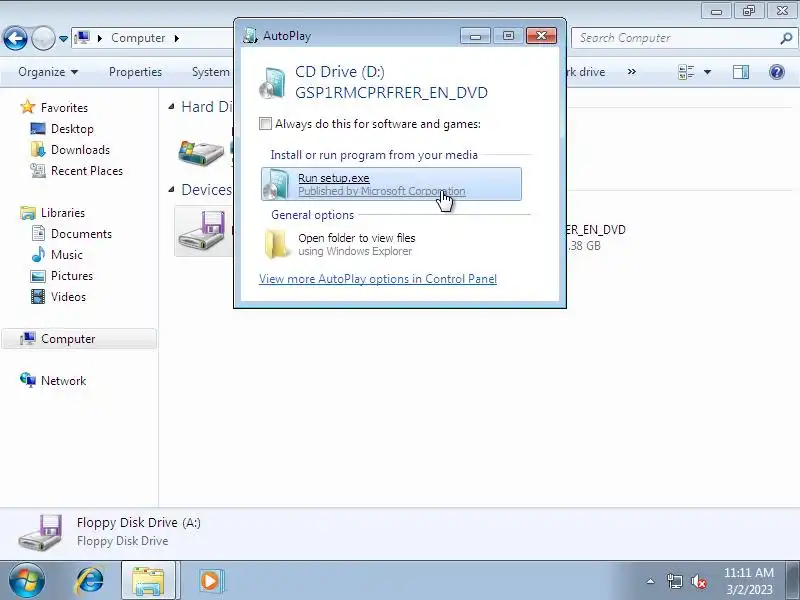Open Recent Places in the navigation pane

[87, 170]
